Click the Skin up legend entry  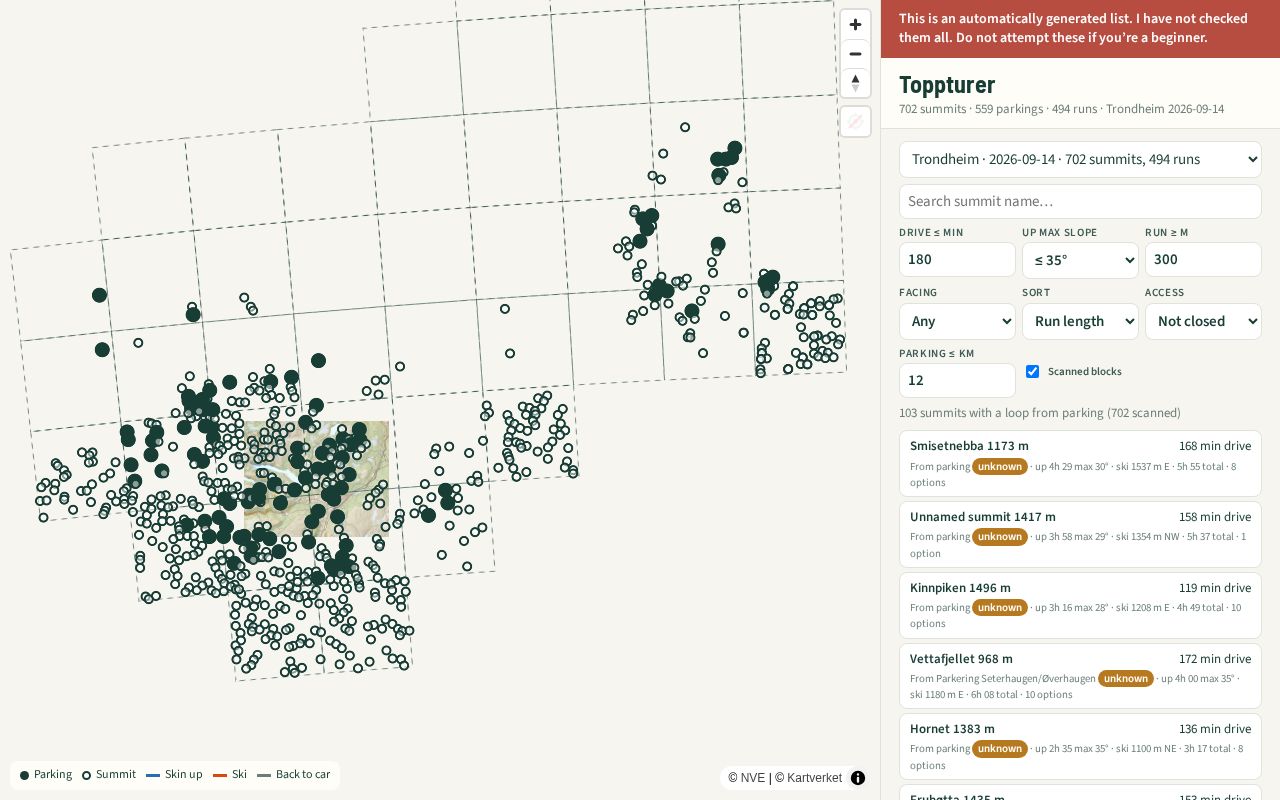pos(174,775)
